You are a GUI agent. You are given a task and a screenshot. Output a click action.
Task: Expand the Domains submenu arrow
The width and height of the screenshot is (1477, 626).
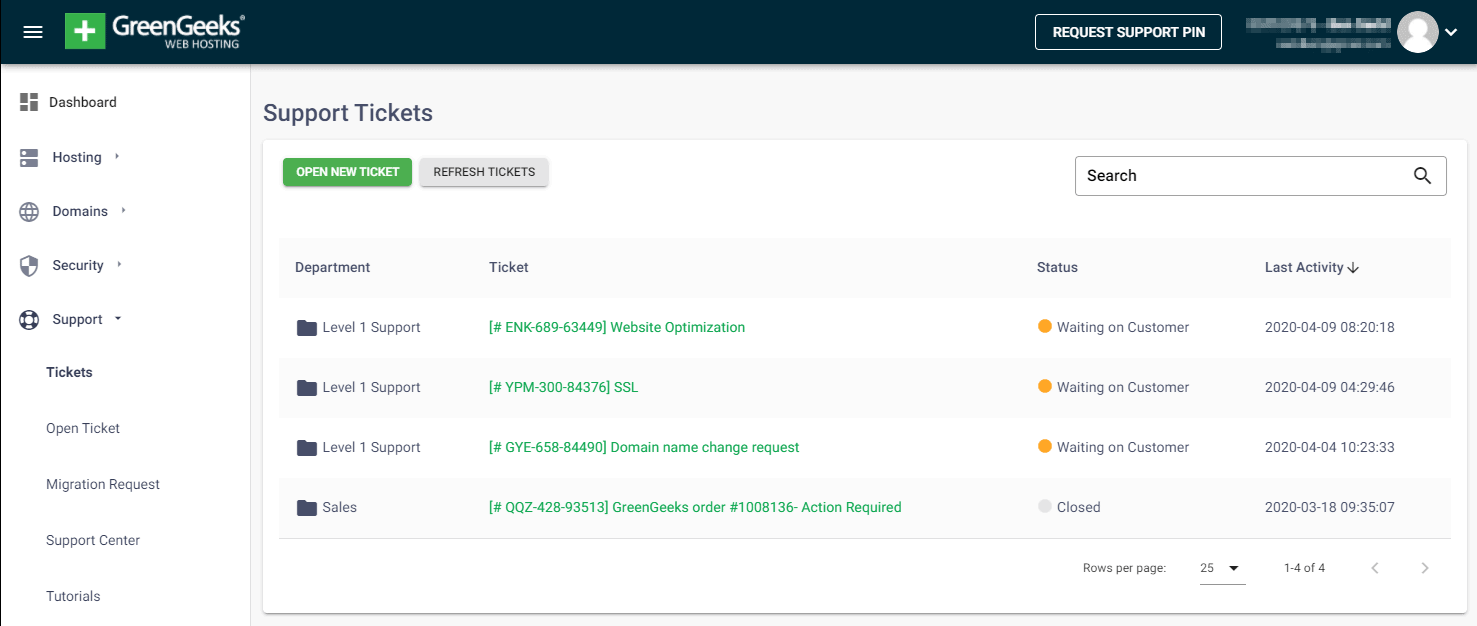(x=123, y=210)
